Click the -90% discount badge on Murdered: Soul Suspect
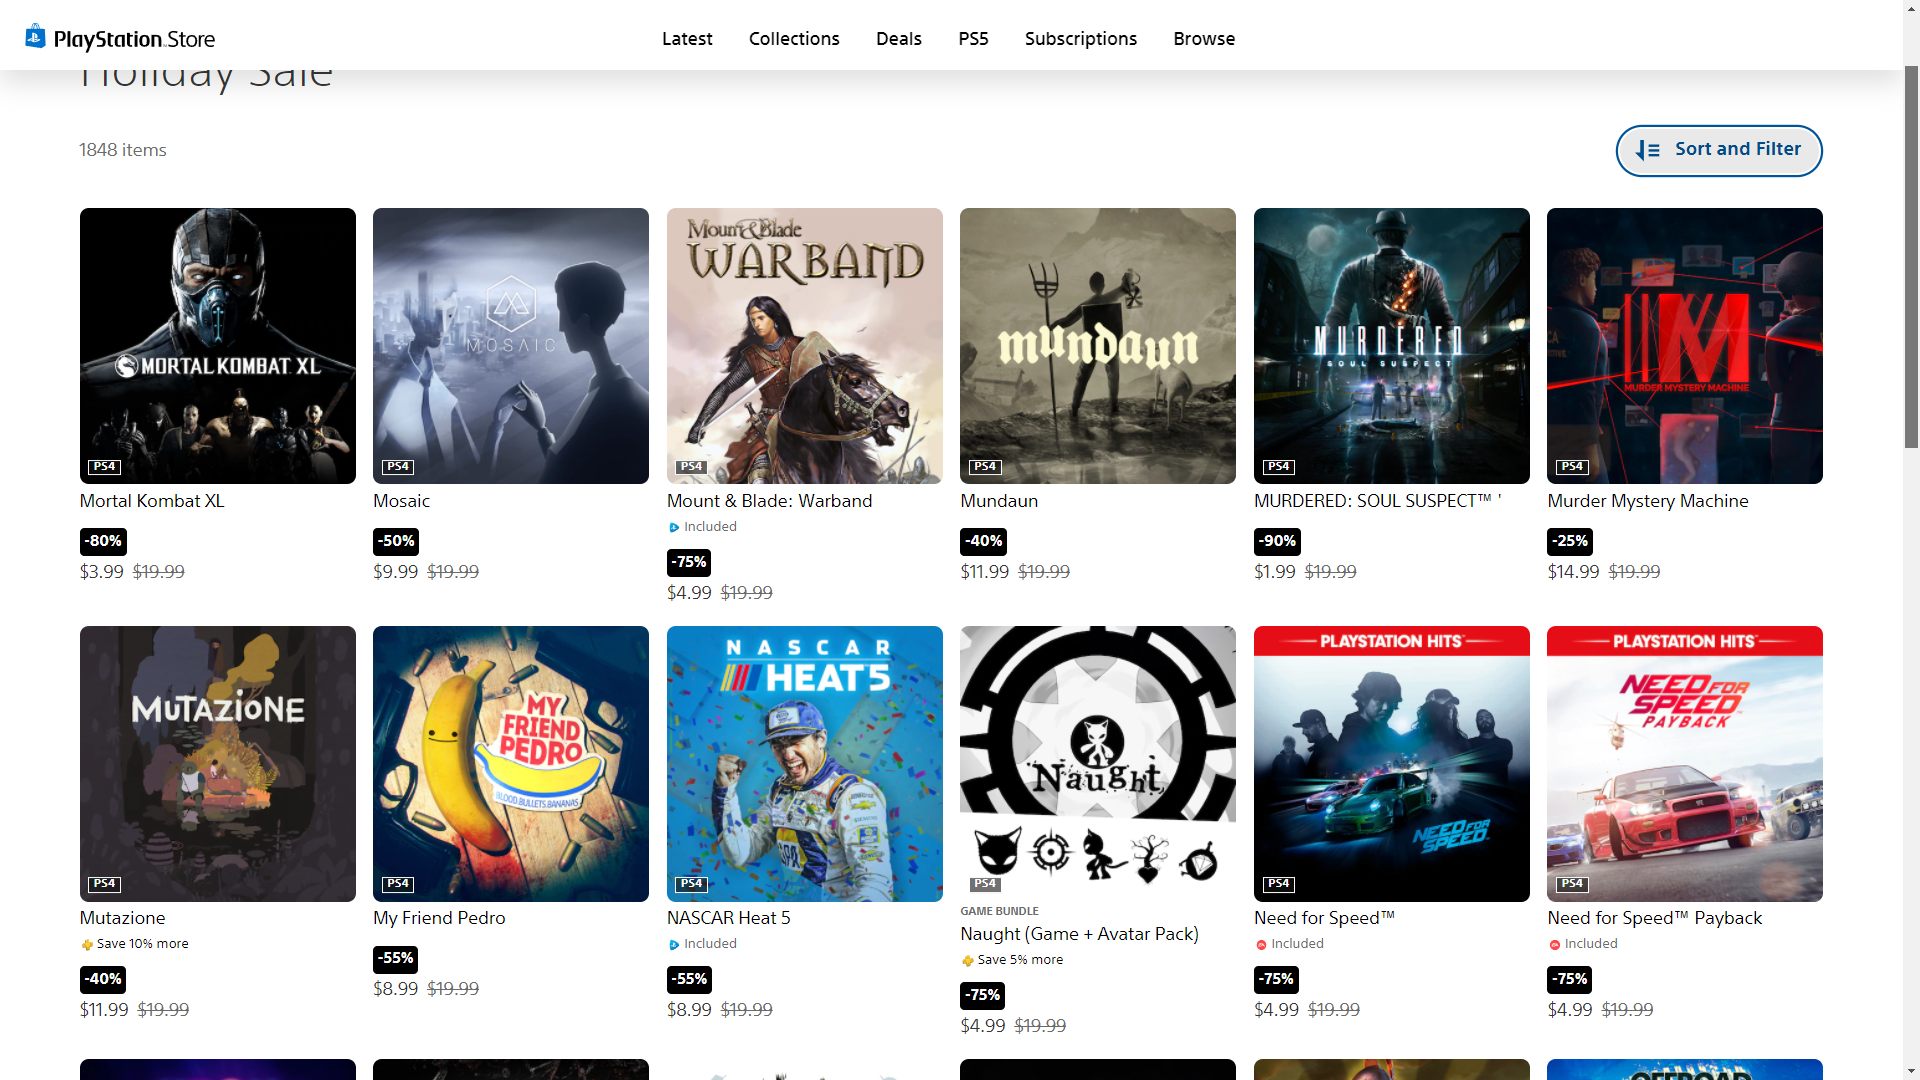 coord(1277,541)
